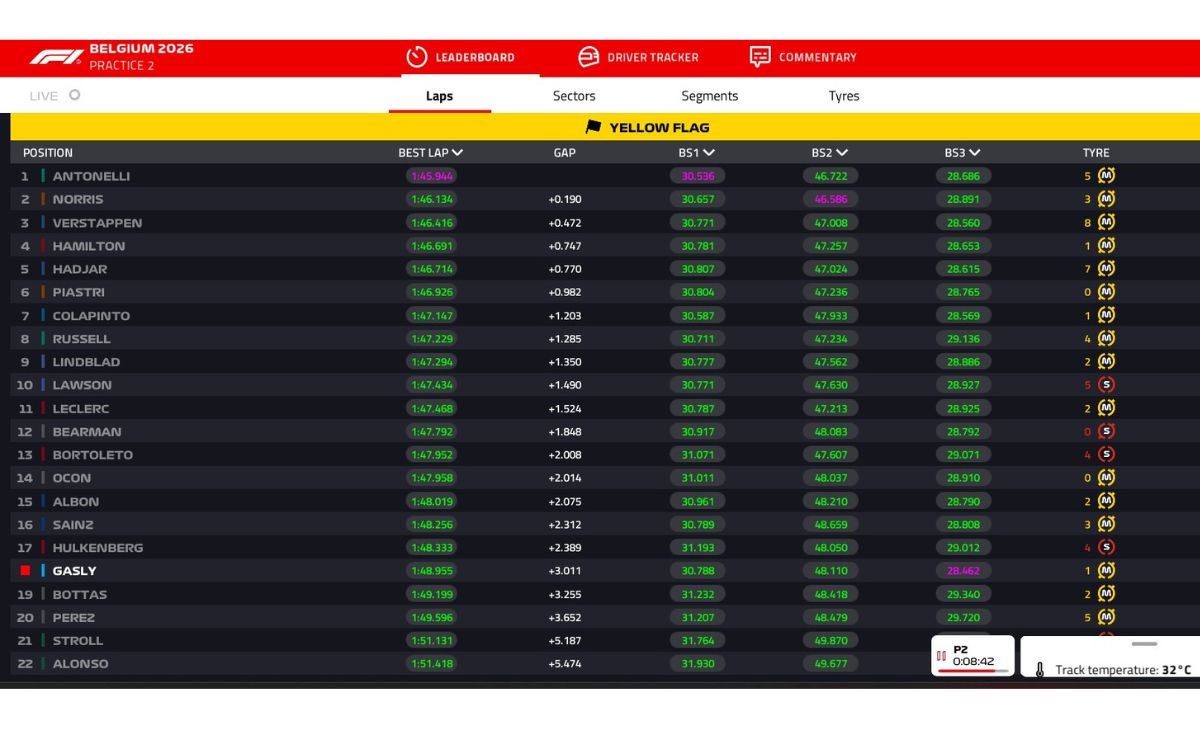Click the Belgium 2026 Practice 2 title
This screenshot has height=729, width=1200.
pos(141,57)
